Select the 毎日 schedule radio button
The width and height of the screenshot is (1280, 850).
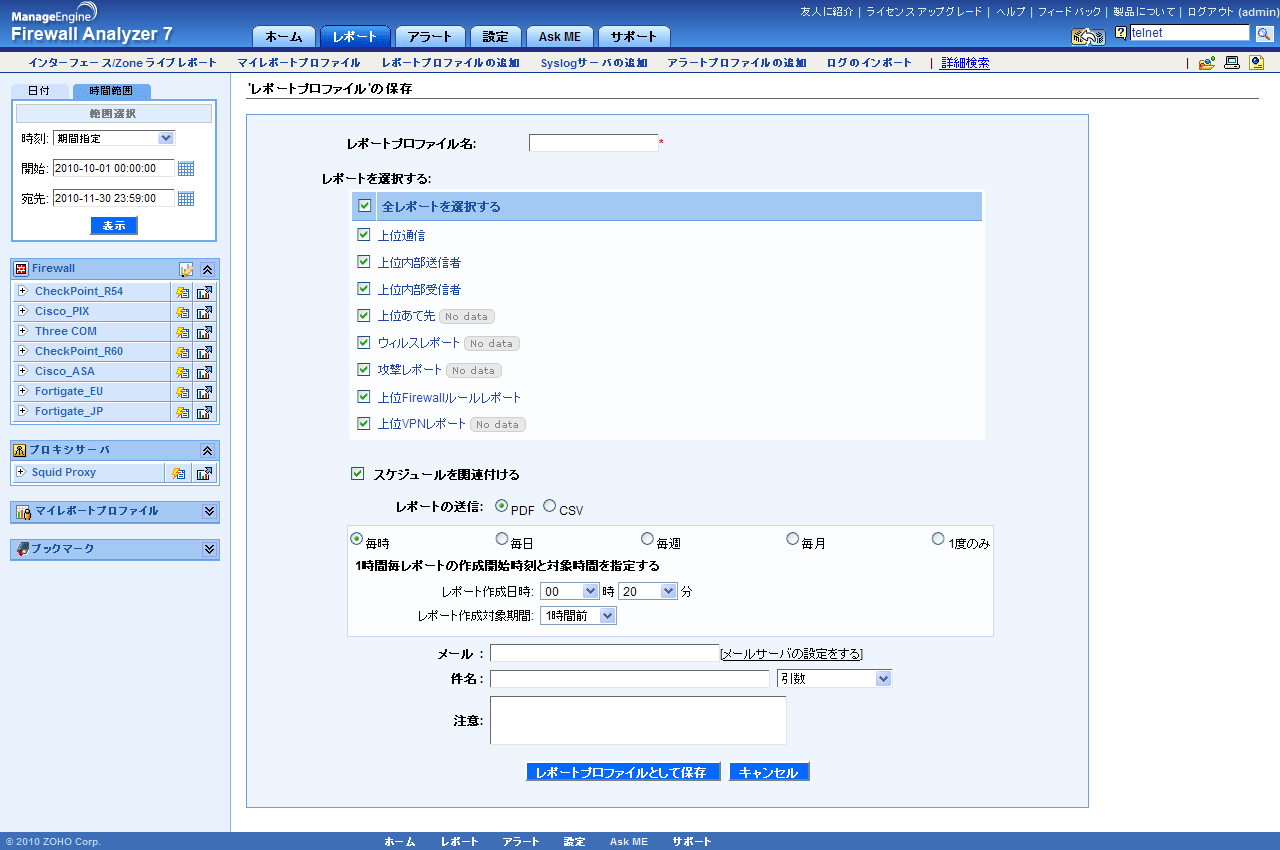[502, 539]
